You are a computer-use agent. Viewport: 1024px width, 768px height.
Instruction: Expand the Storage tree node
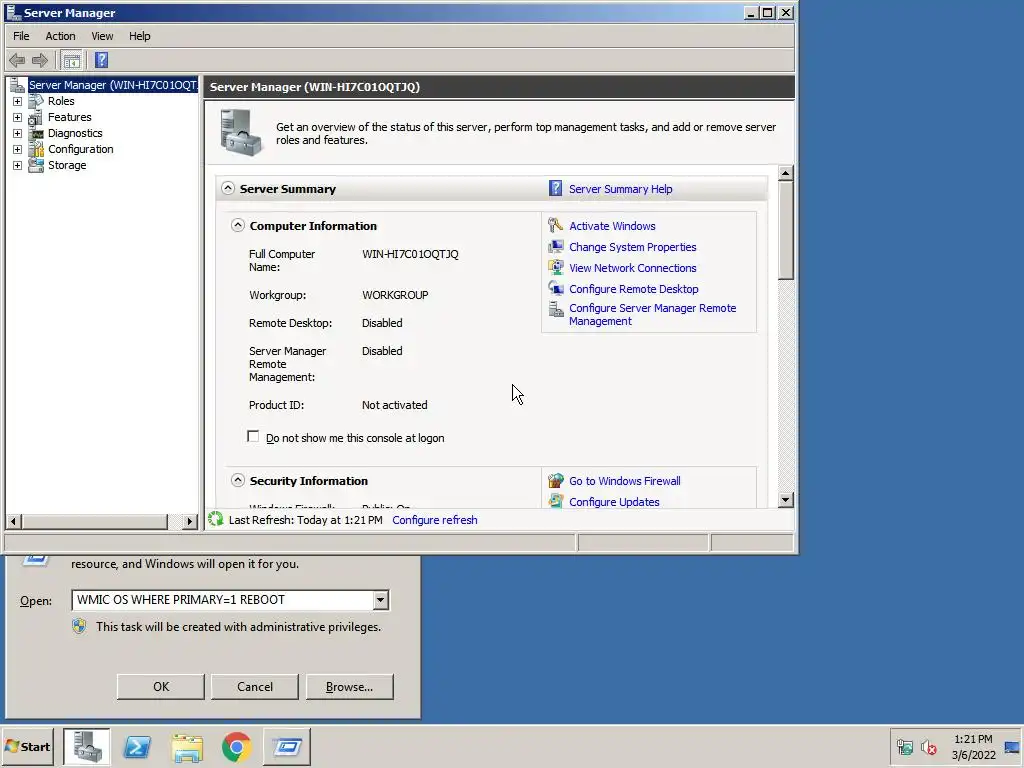(18, 165)
